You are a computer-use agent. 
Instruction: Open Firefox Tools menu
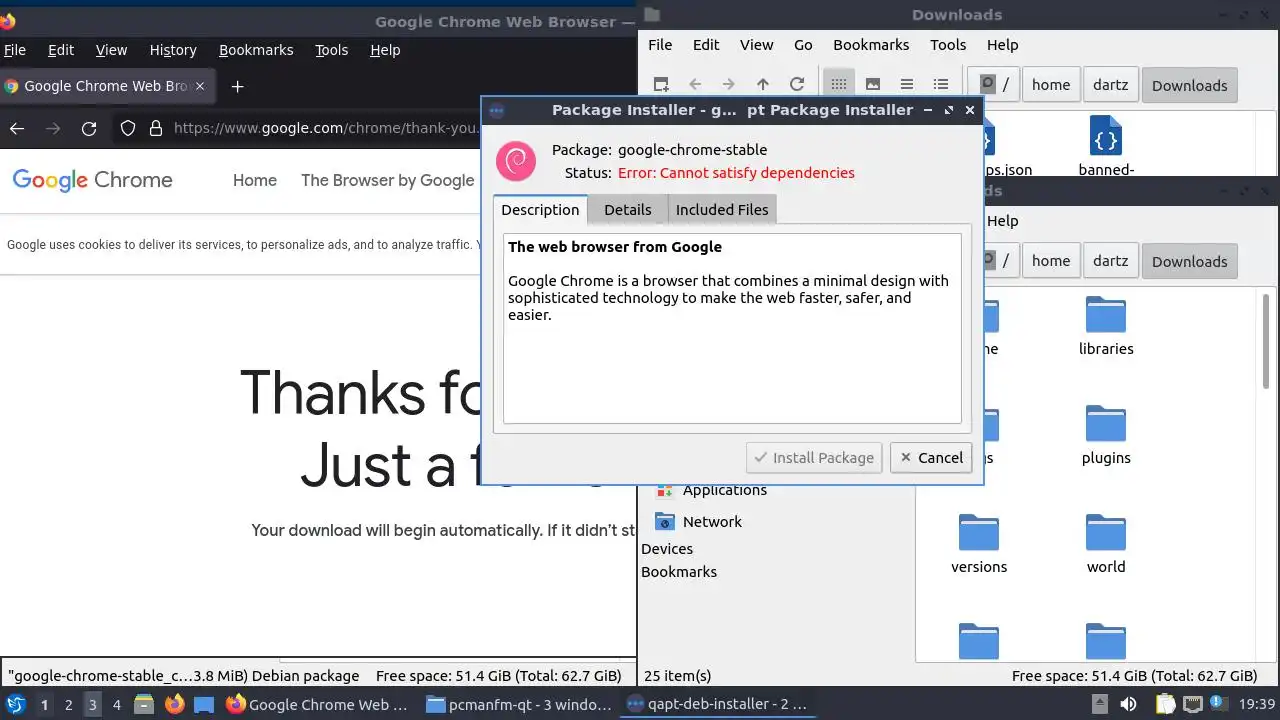pos(331,50)
